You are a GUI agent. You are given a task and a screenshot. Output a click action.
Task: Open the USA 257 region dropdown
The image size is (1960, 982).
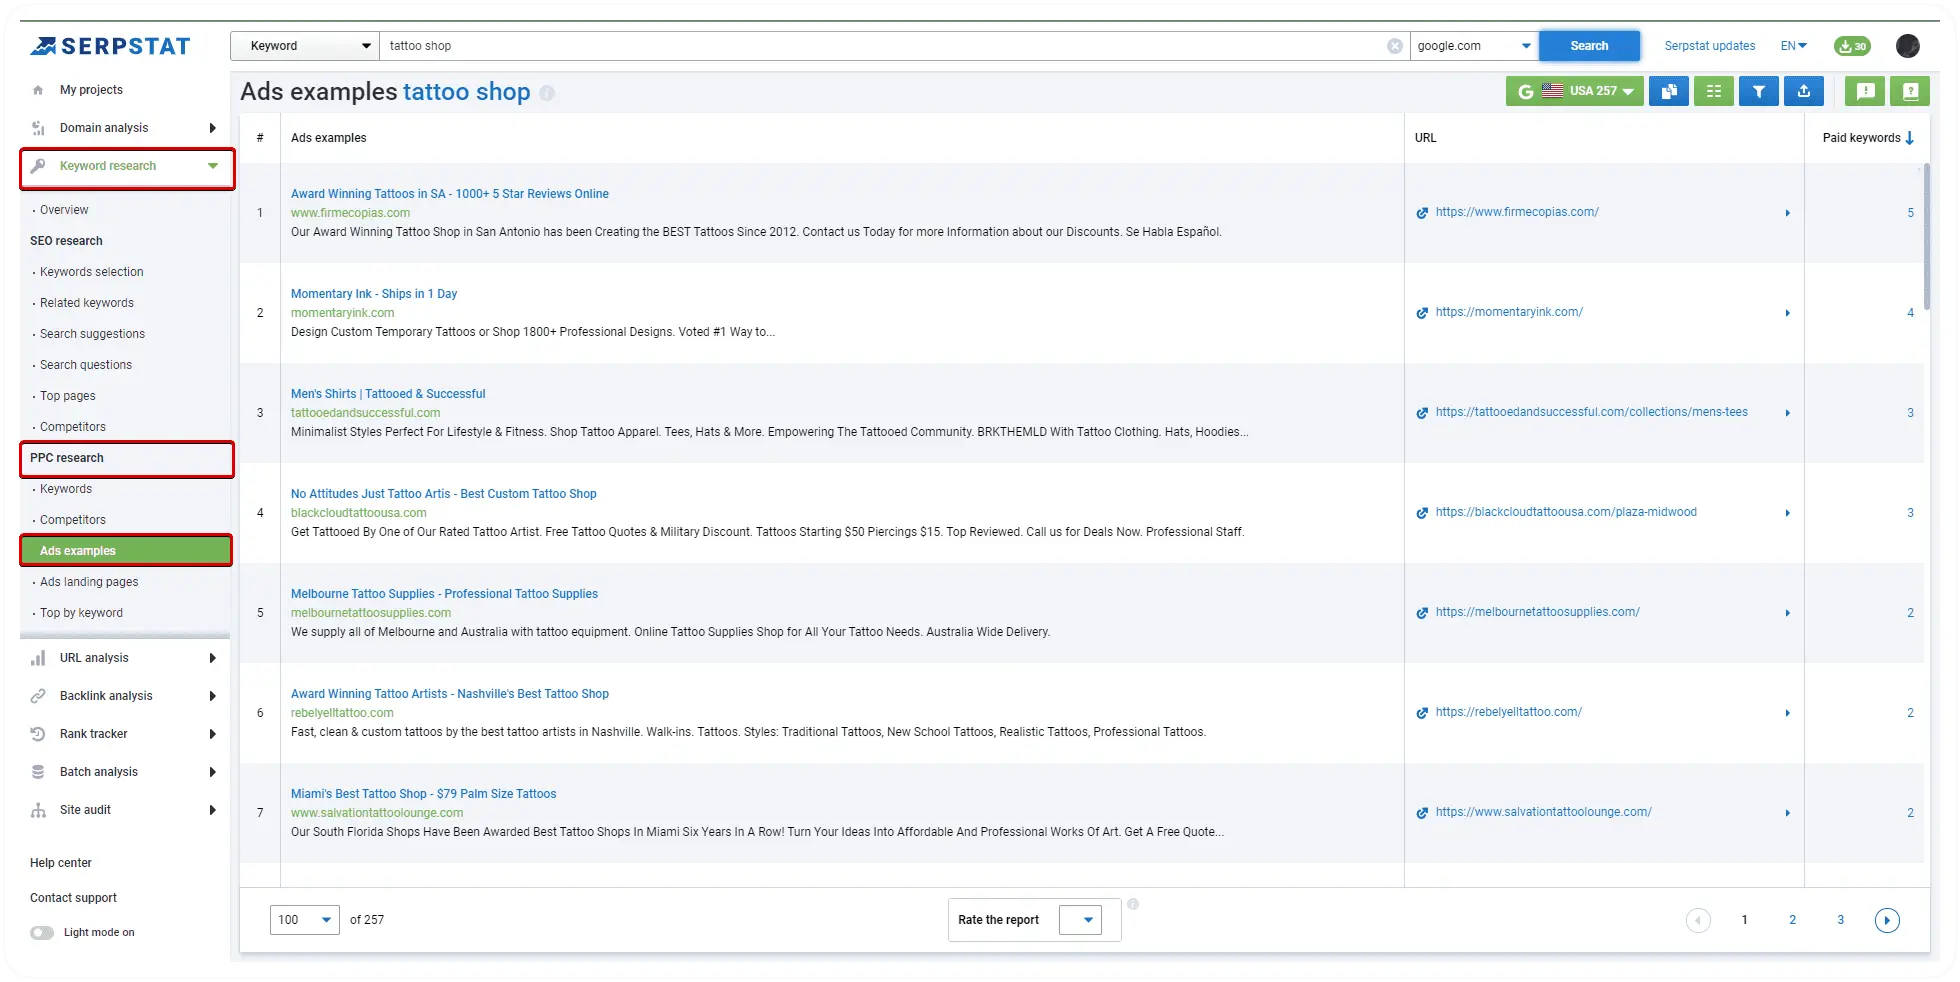click(1575, 91)
